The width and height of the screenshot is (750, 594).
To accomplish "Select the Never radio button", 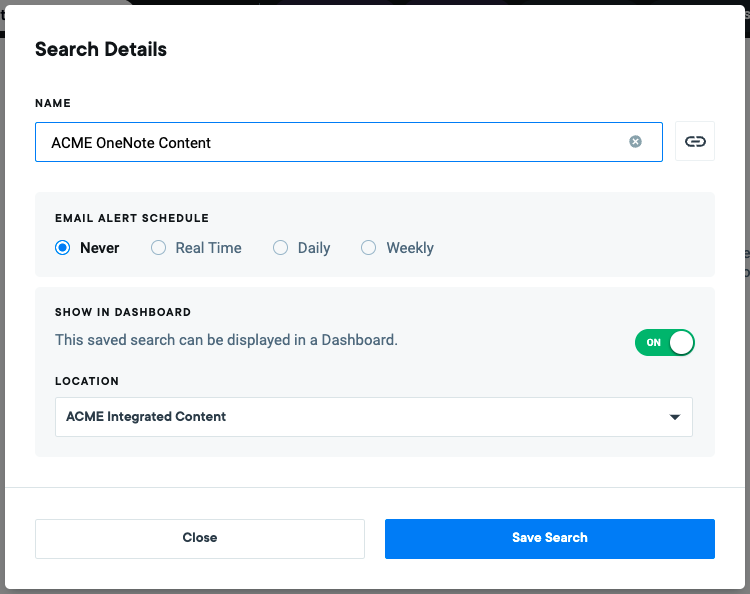I will [x=62, y=248].
